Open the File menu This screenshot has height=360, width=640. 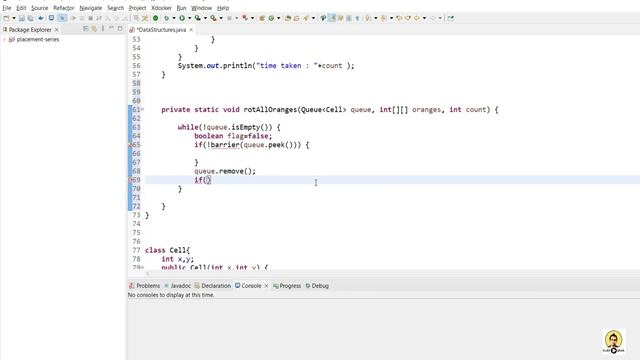point(7,8)
